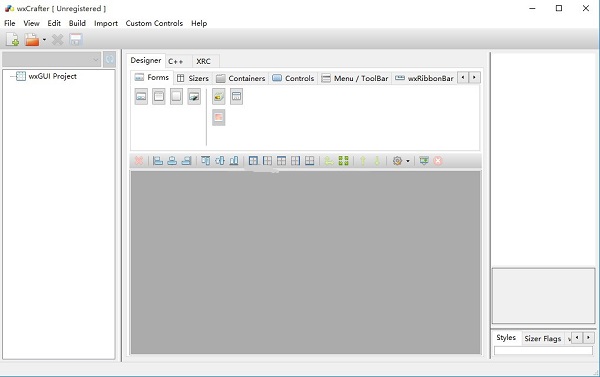
Task: Click the red X delete icon in the designer toolbar
Action: coord(139,161)
